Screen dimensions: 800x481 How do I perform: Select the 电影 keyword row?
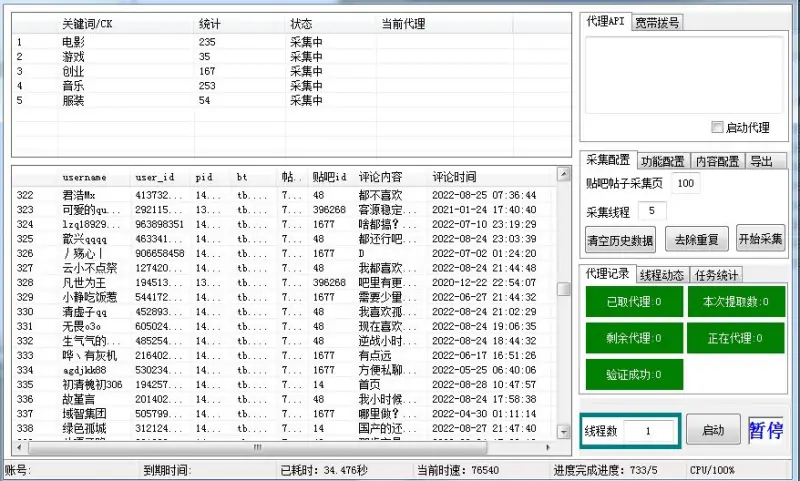point(75,42)
